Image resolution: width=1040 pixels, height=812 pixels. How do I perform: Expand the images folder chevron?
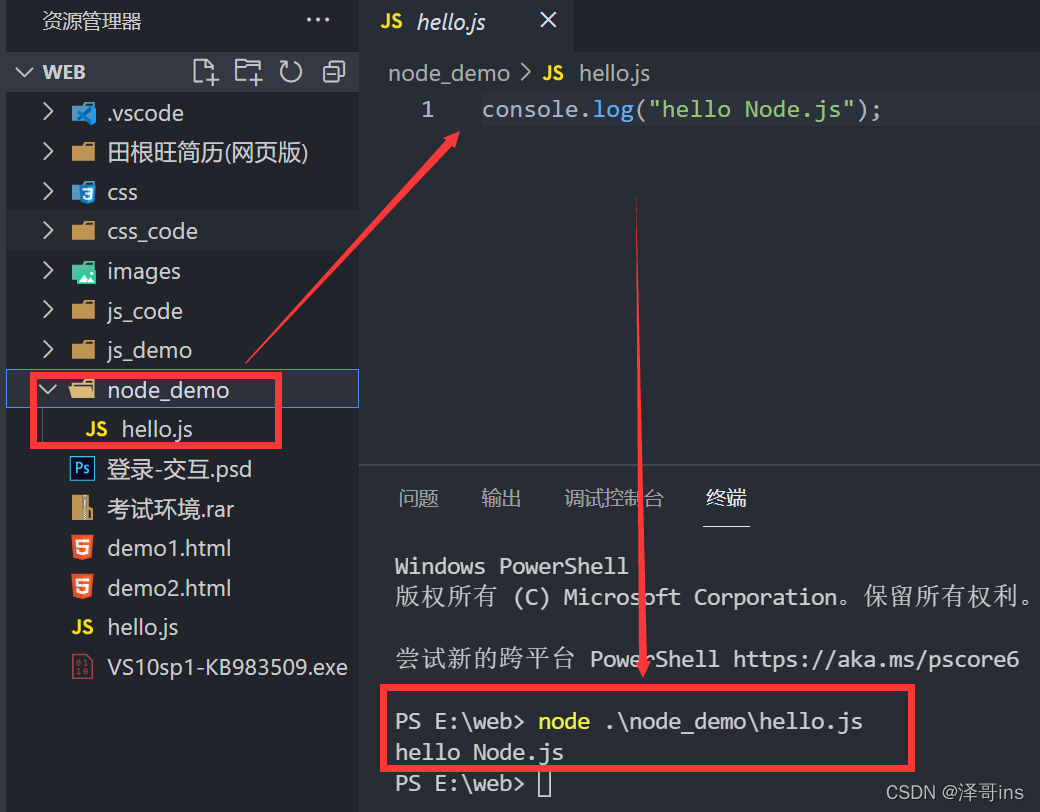click(48, 271)
